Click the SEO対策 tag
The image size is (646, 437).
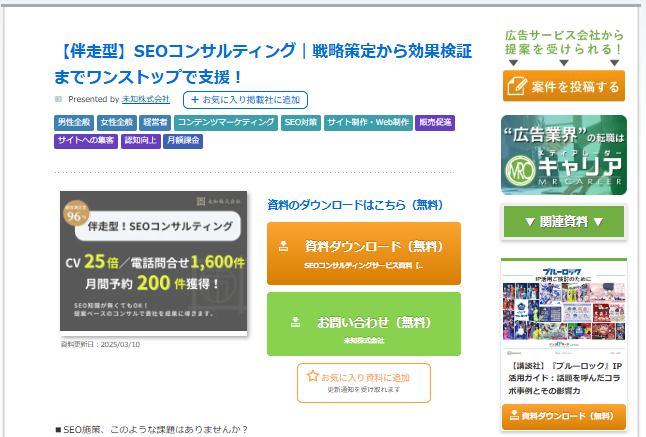pos(301,122)
